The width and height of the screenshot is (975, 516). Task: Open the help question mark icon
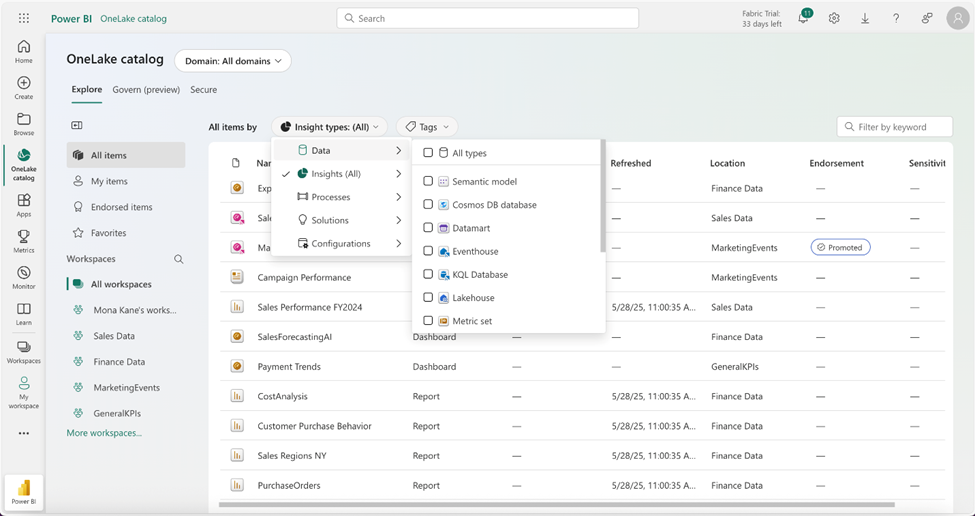(896, 18)
